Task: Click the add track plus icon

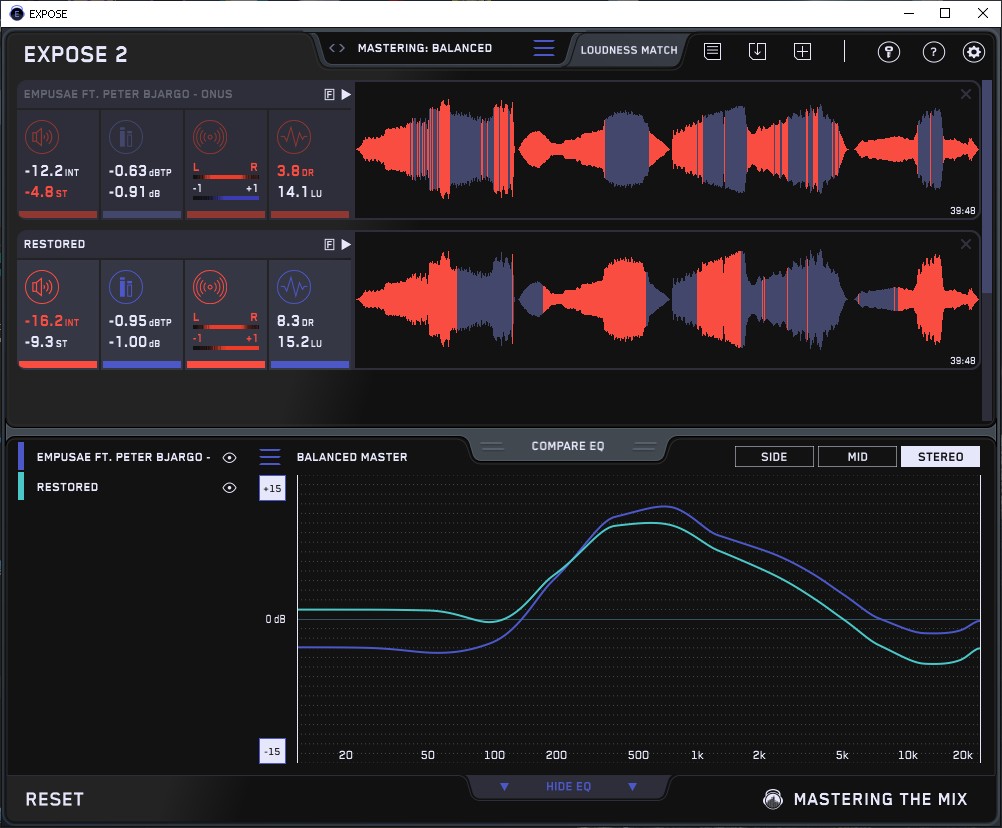Action: pos(802,52)
